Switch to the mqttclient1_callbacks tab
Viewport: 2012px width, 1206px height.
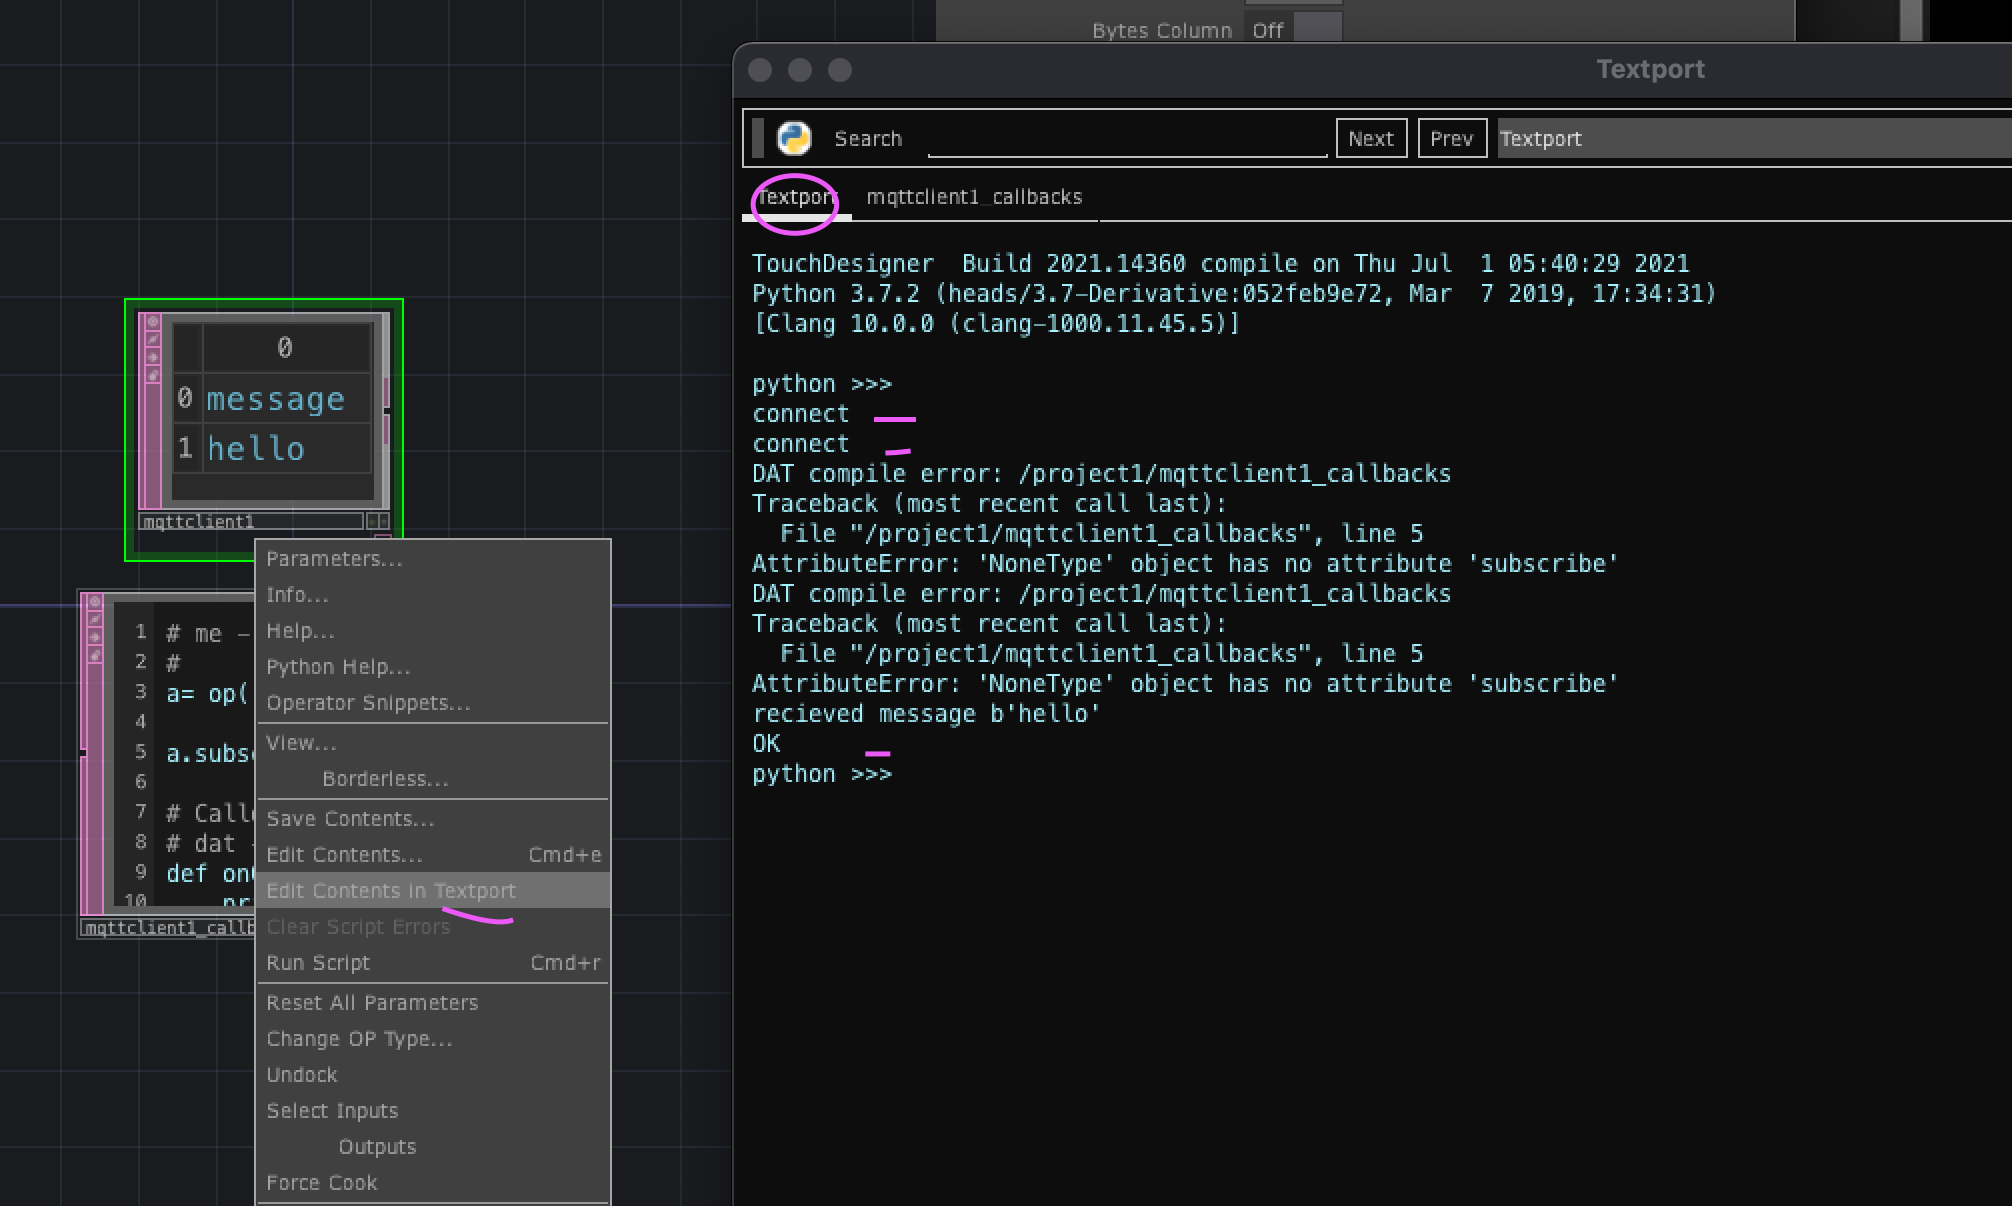click(973, 197)
